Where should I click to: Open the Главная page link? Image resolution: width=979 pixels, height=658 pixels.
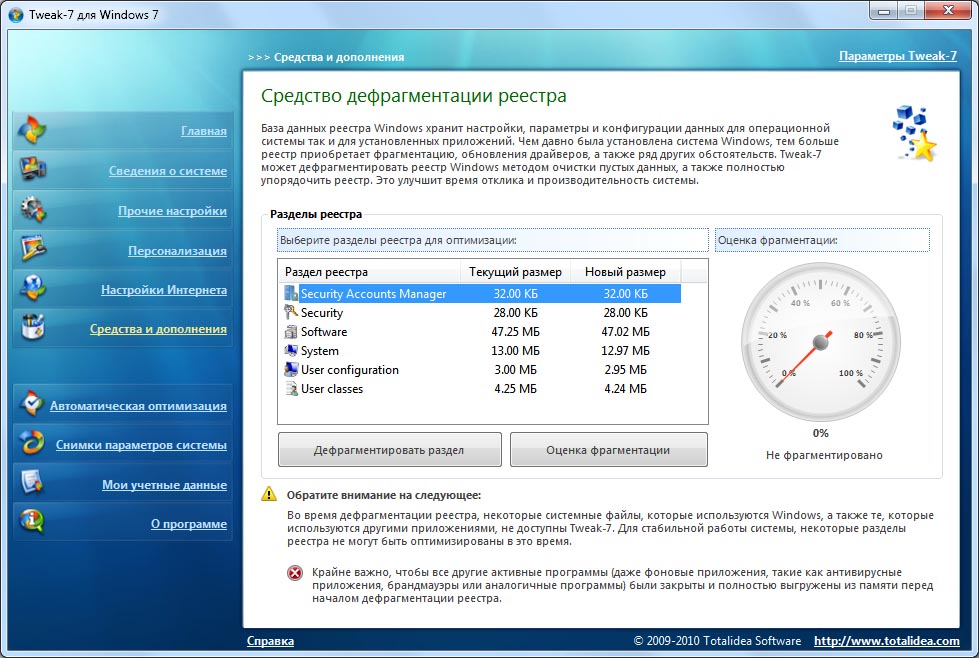204,131
